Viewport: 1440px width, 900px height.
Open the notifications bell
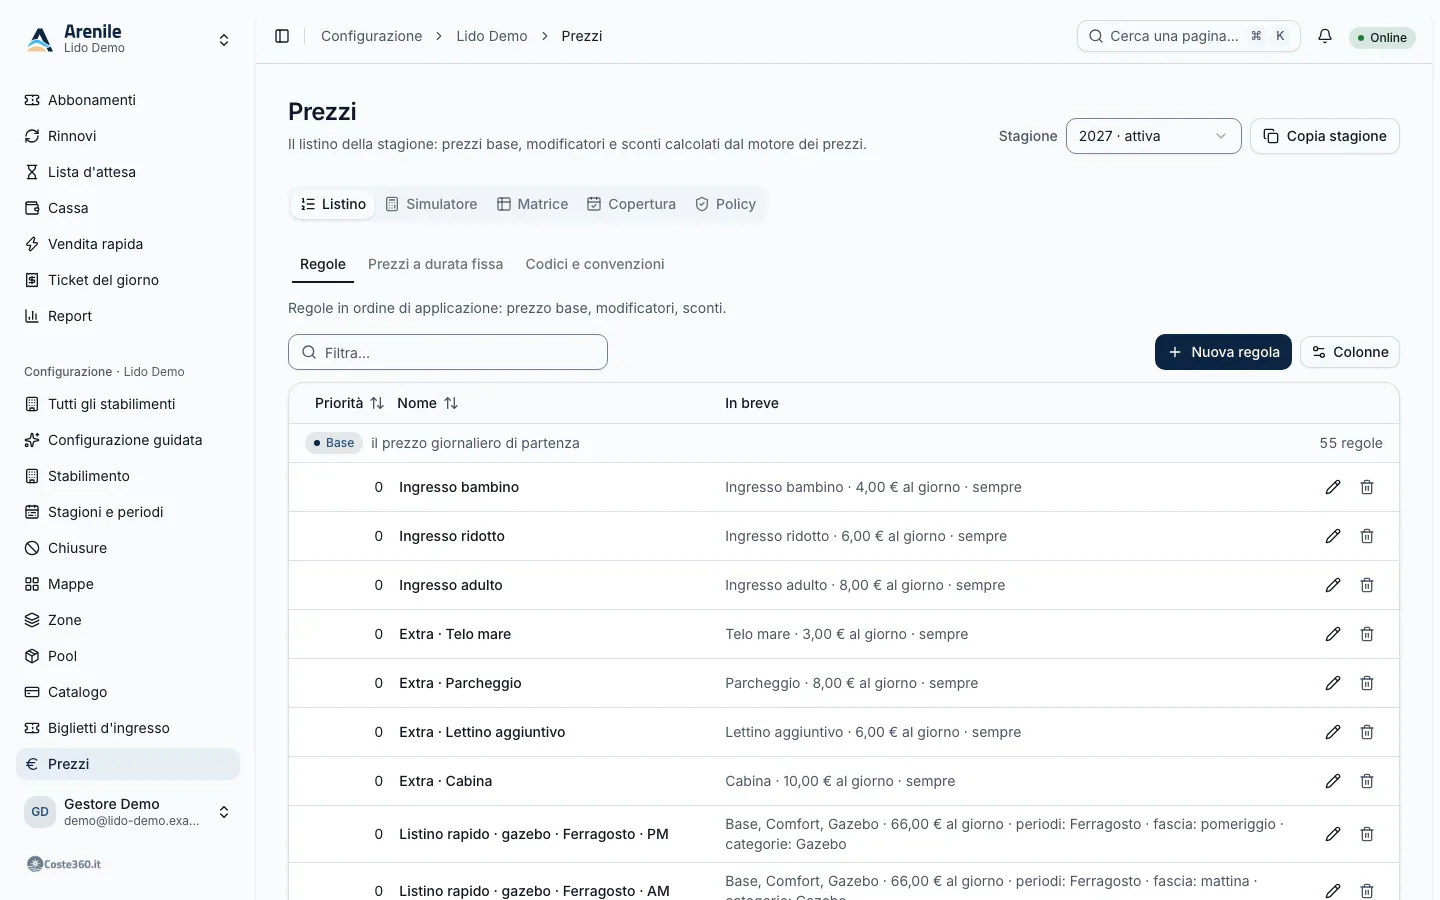(1325, 36)
